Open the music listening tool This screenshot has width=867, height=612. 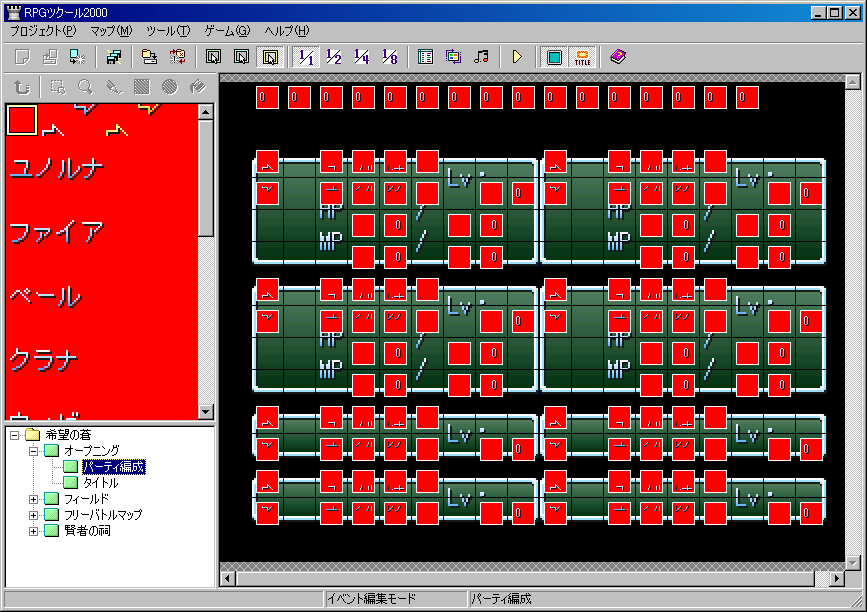click(x=482, y=57)
